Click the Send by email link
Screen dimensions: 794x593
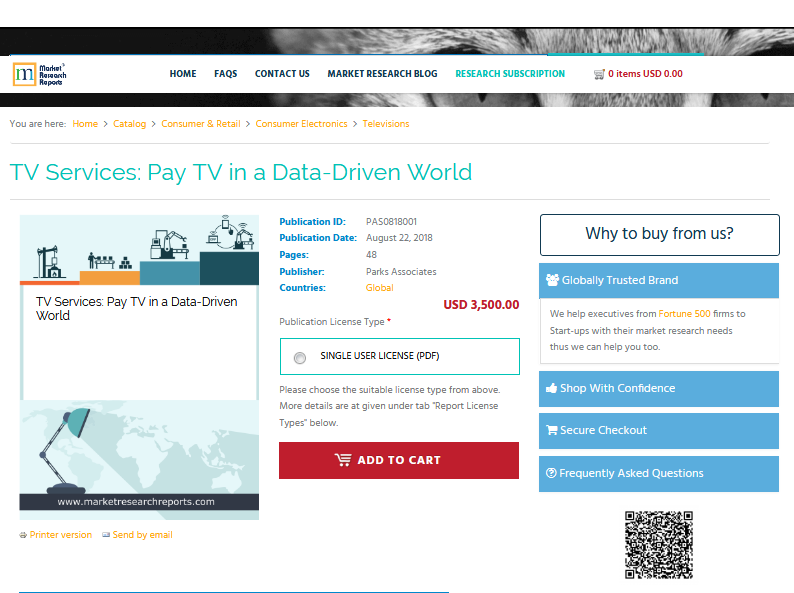coord(142,535)
